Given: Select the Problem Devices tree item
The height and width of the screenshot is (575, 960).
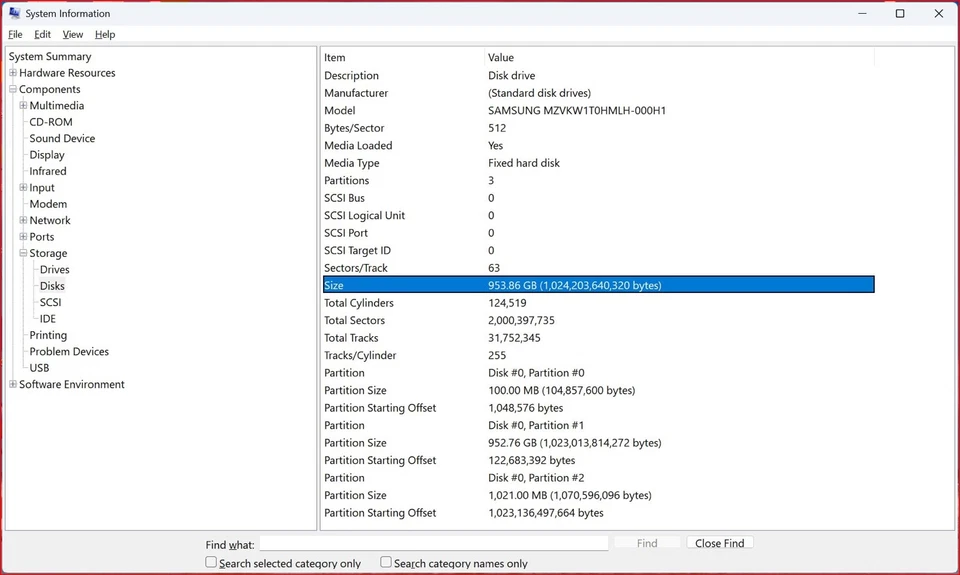Looking at the screenshot, I should 69,351.
